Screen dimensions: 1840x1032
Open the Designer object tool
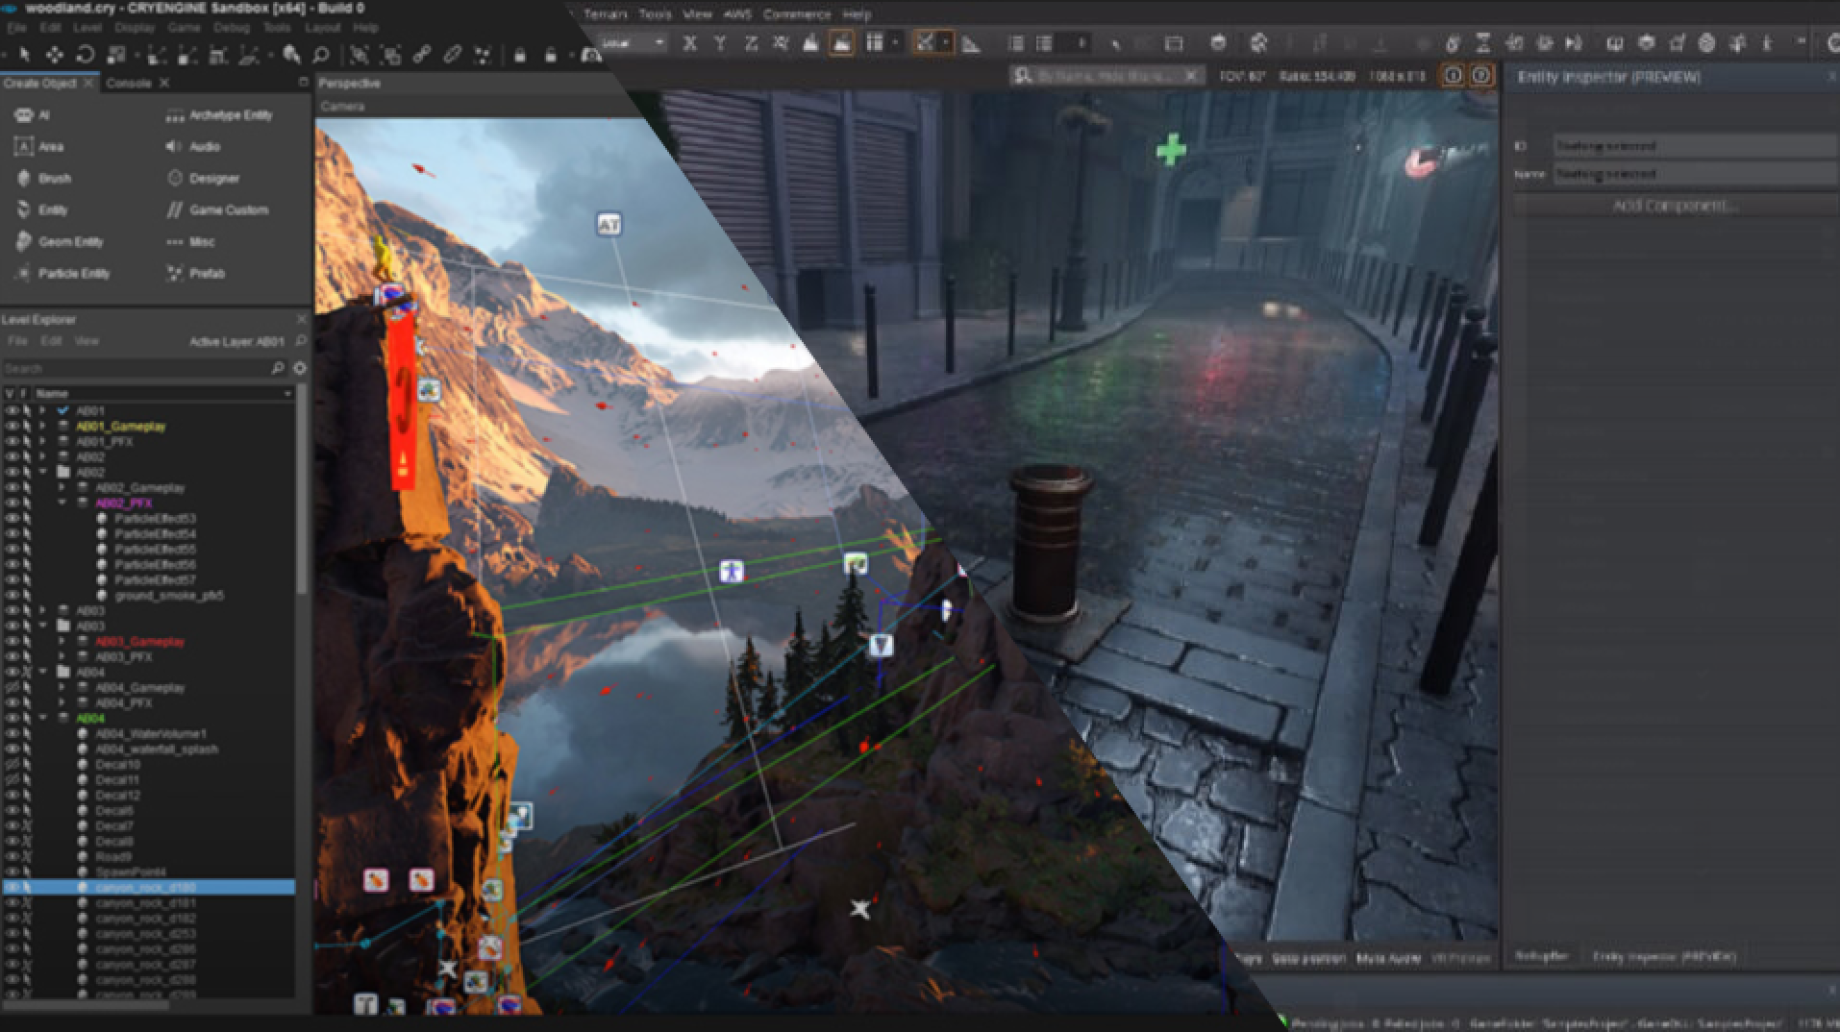pos(203,178)
